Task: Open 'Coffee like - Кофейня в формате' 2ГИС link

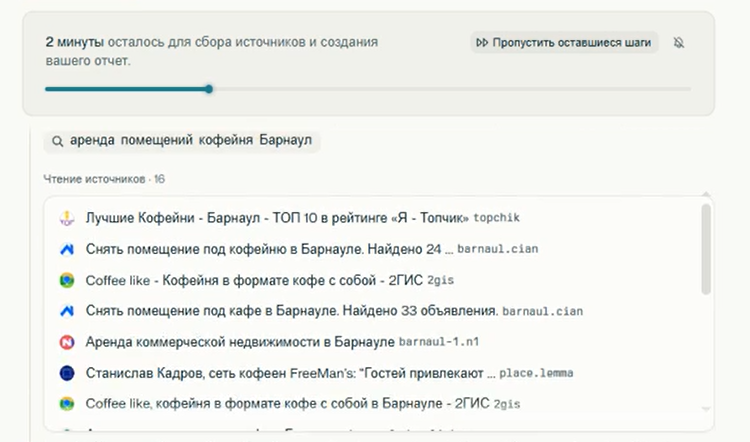Action: [254, 280]
